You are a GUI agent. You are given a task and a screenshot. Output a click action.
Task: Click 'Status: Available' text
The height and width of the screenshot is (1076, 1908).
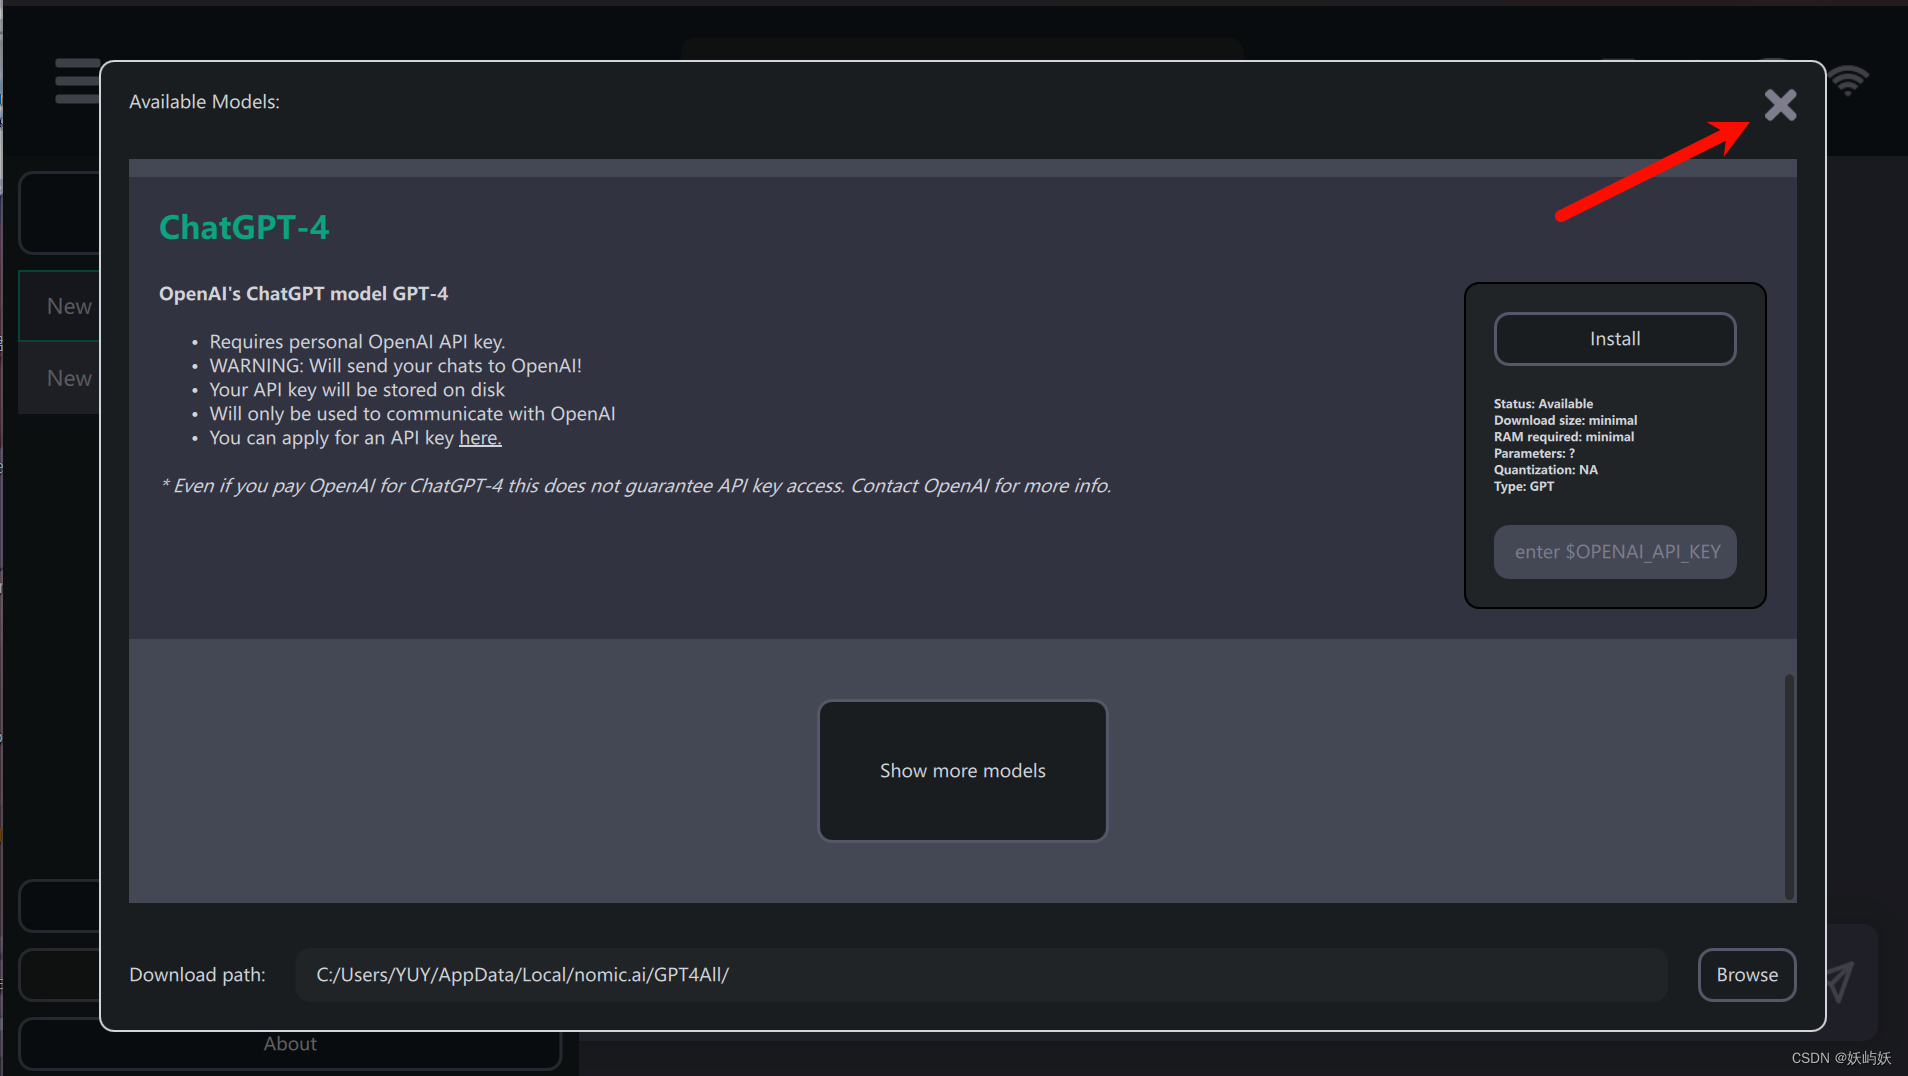[1543, 404]
